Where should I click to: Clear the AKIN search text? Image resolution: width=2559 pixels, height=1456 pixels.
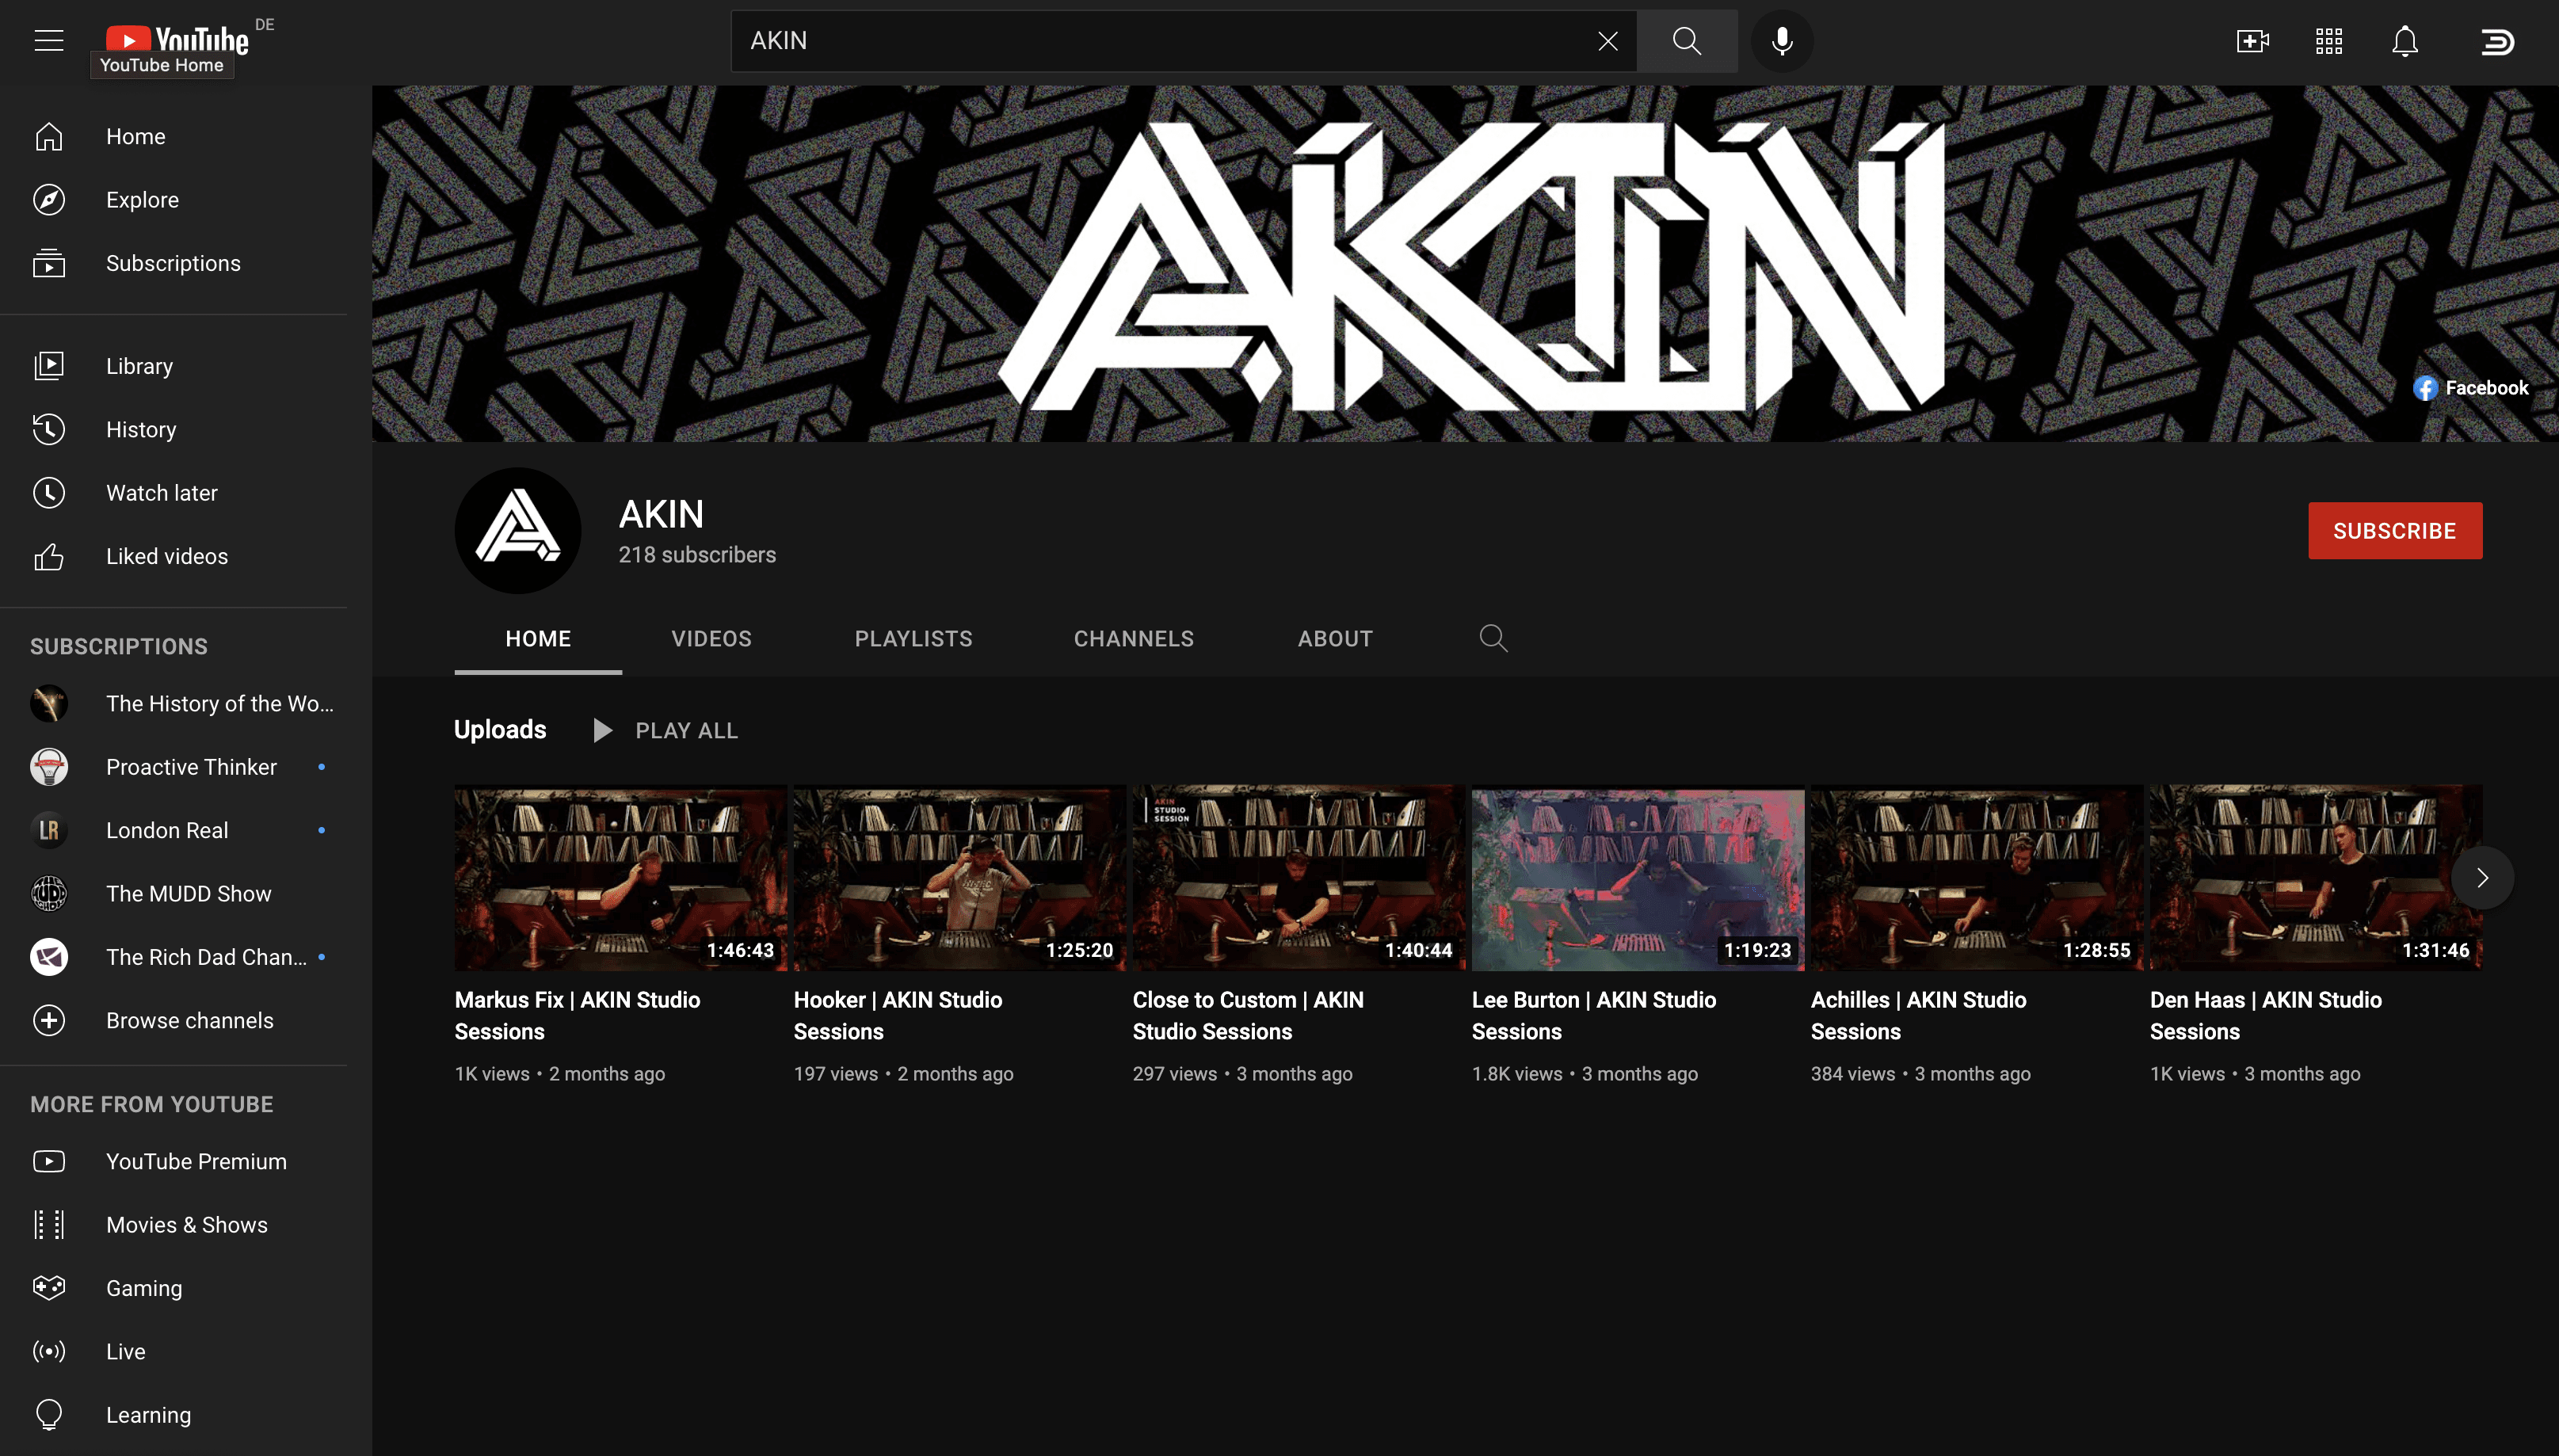point(1607,41)
